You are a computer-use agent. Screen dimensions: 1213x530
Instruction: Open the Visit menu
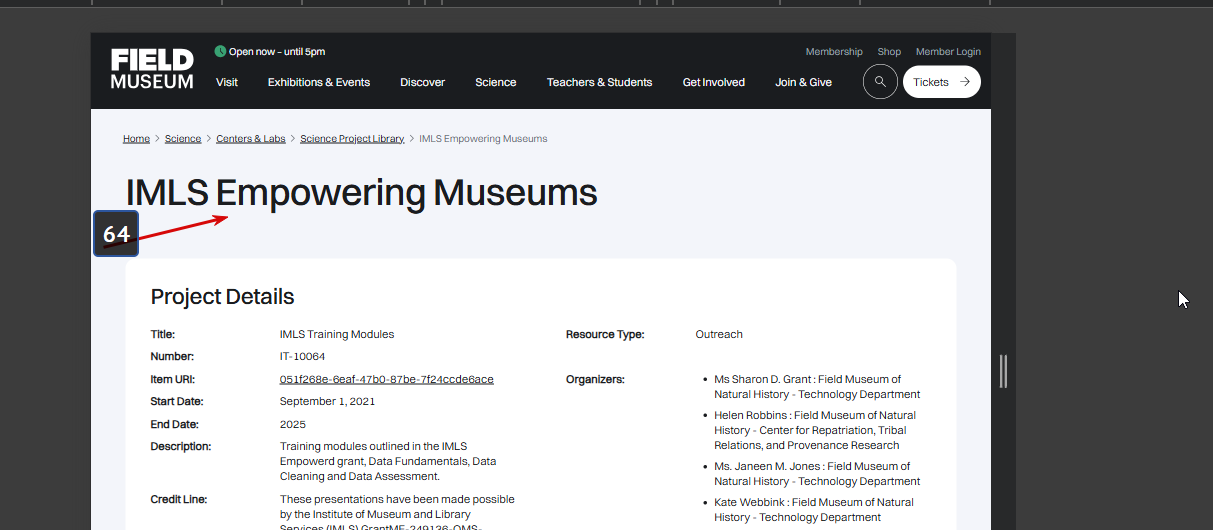(x=227, y=82)
